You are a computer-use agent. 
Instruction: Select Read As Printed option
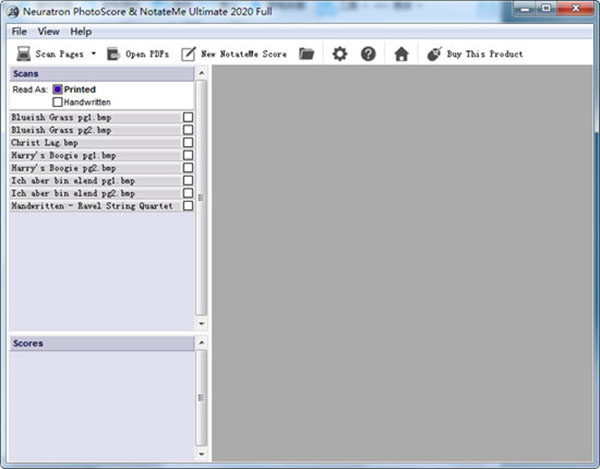pyautogui.click(x=57, y=90)
